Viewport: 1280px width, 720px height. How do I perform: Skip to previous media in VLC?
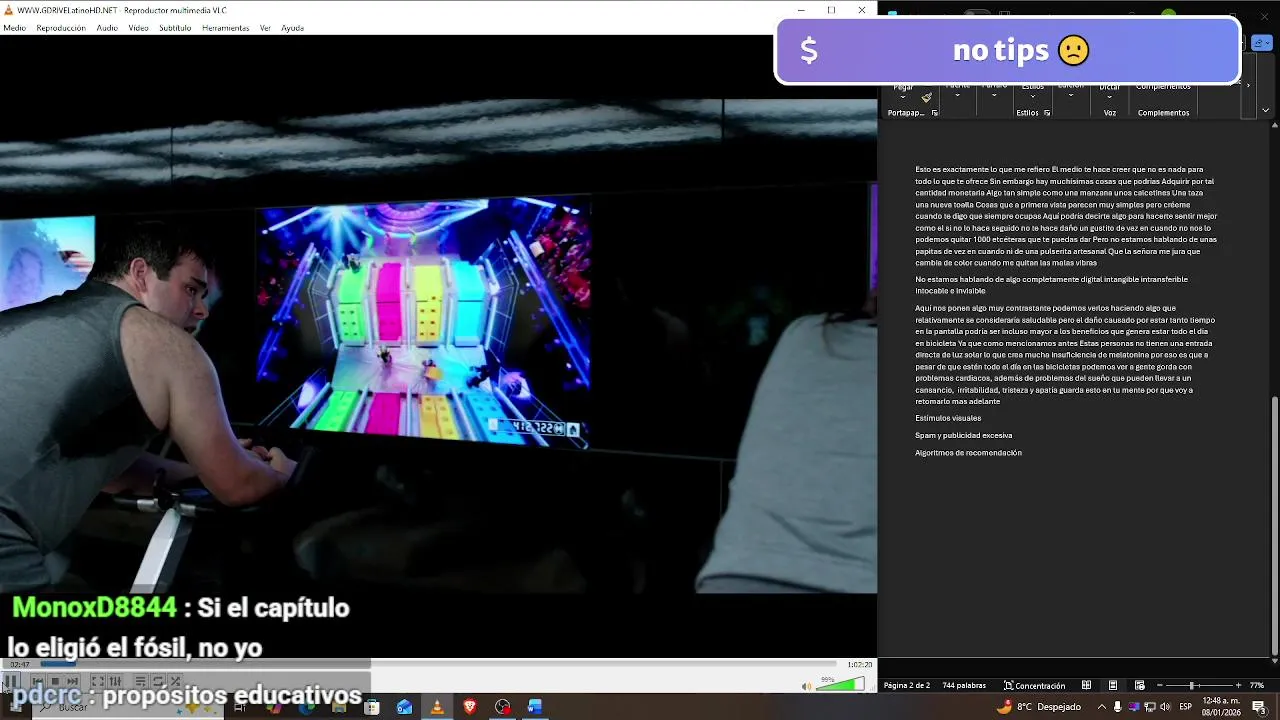(37, 681)
